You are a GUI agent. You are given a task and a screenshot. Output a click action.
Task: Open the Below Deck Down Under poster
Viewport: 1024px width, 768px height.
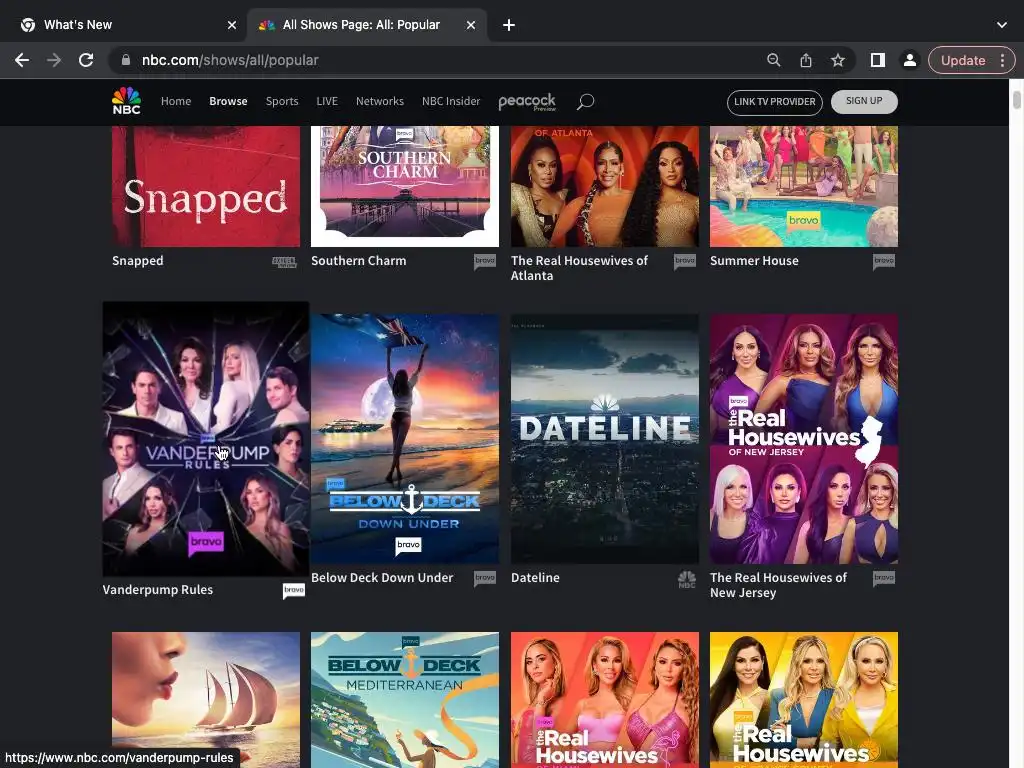click(405, 439)
